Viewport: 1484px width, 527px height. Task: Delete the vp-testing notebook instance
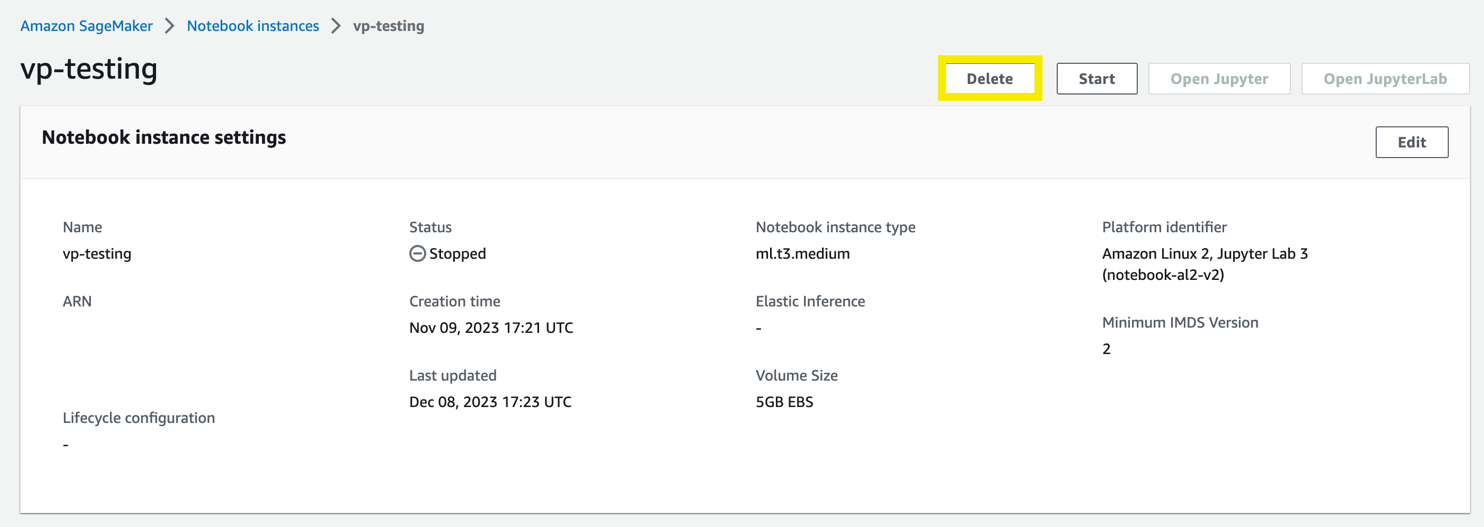coord(989,79)
